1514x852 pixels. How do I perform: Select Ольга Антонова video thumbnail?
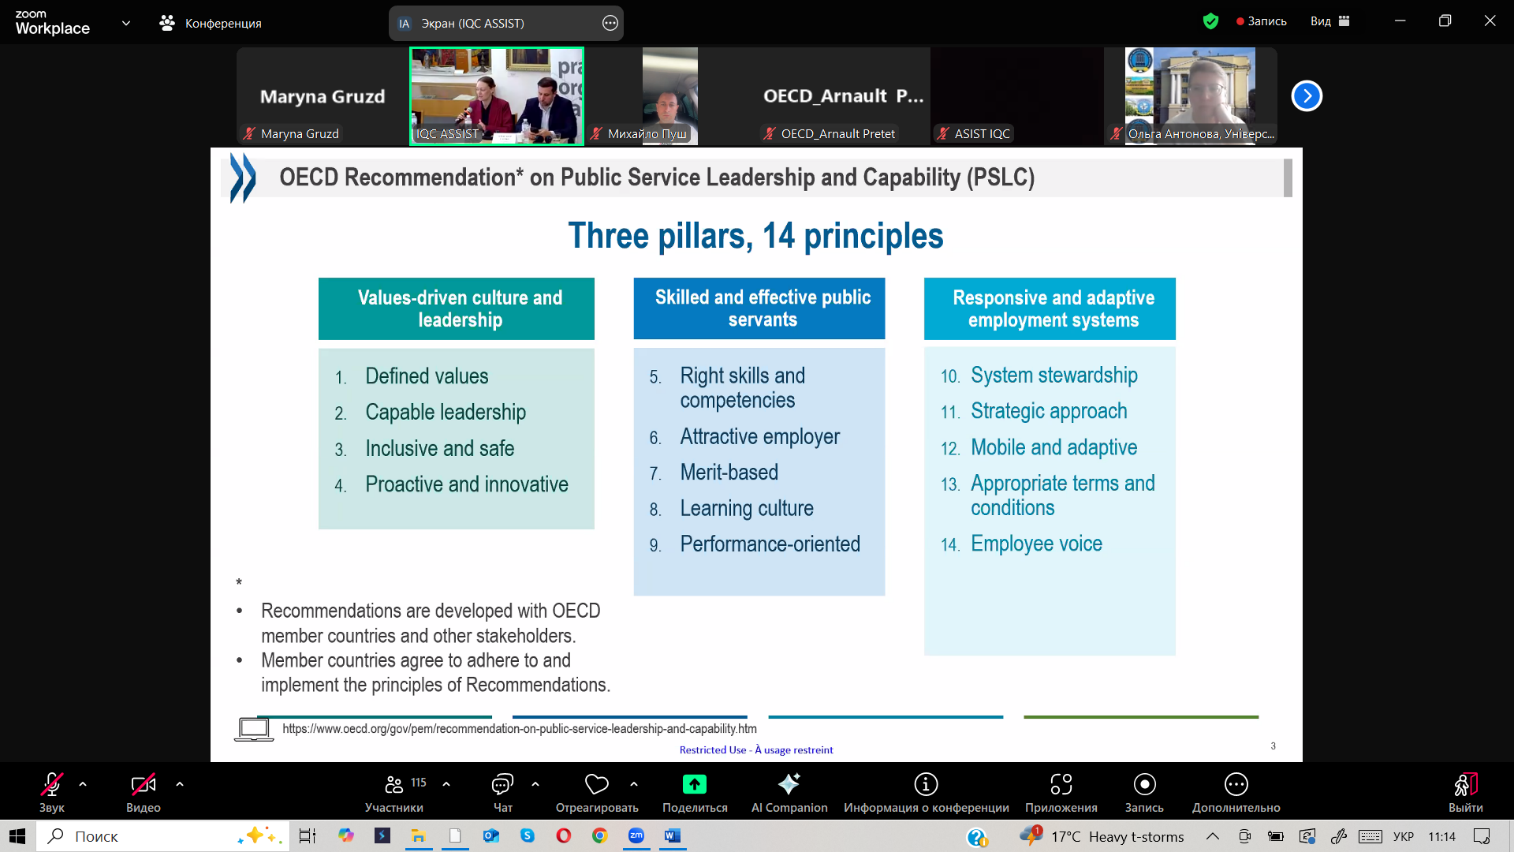[1190, 96]
